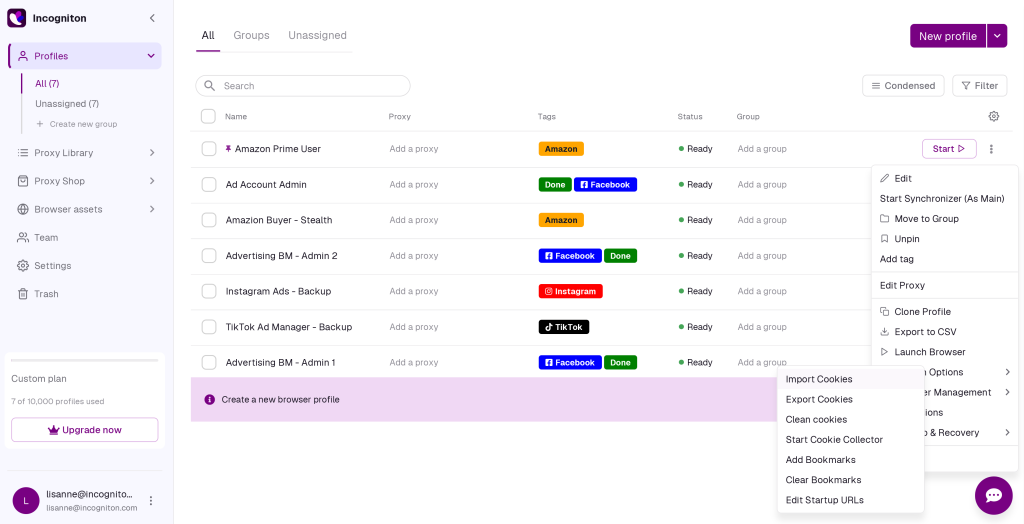Click the Trash bin icon

point(23,294)
